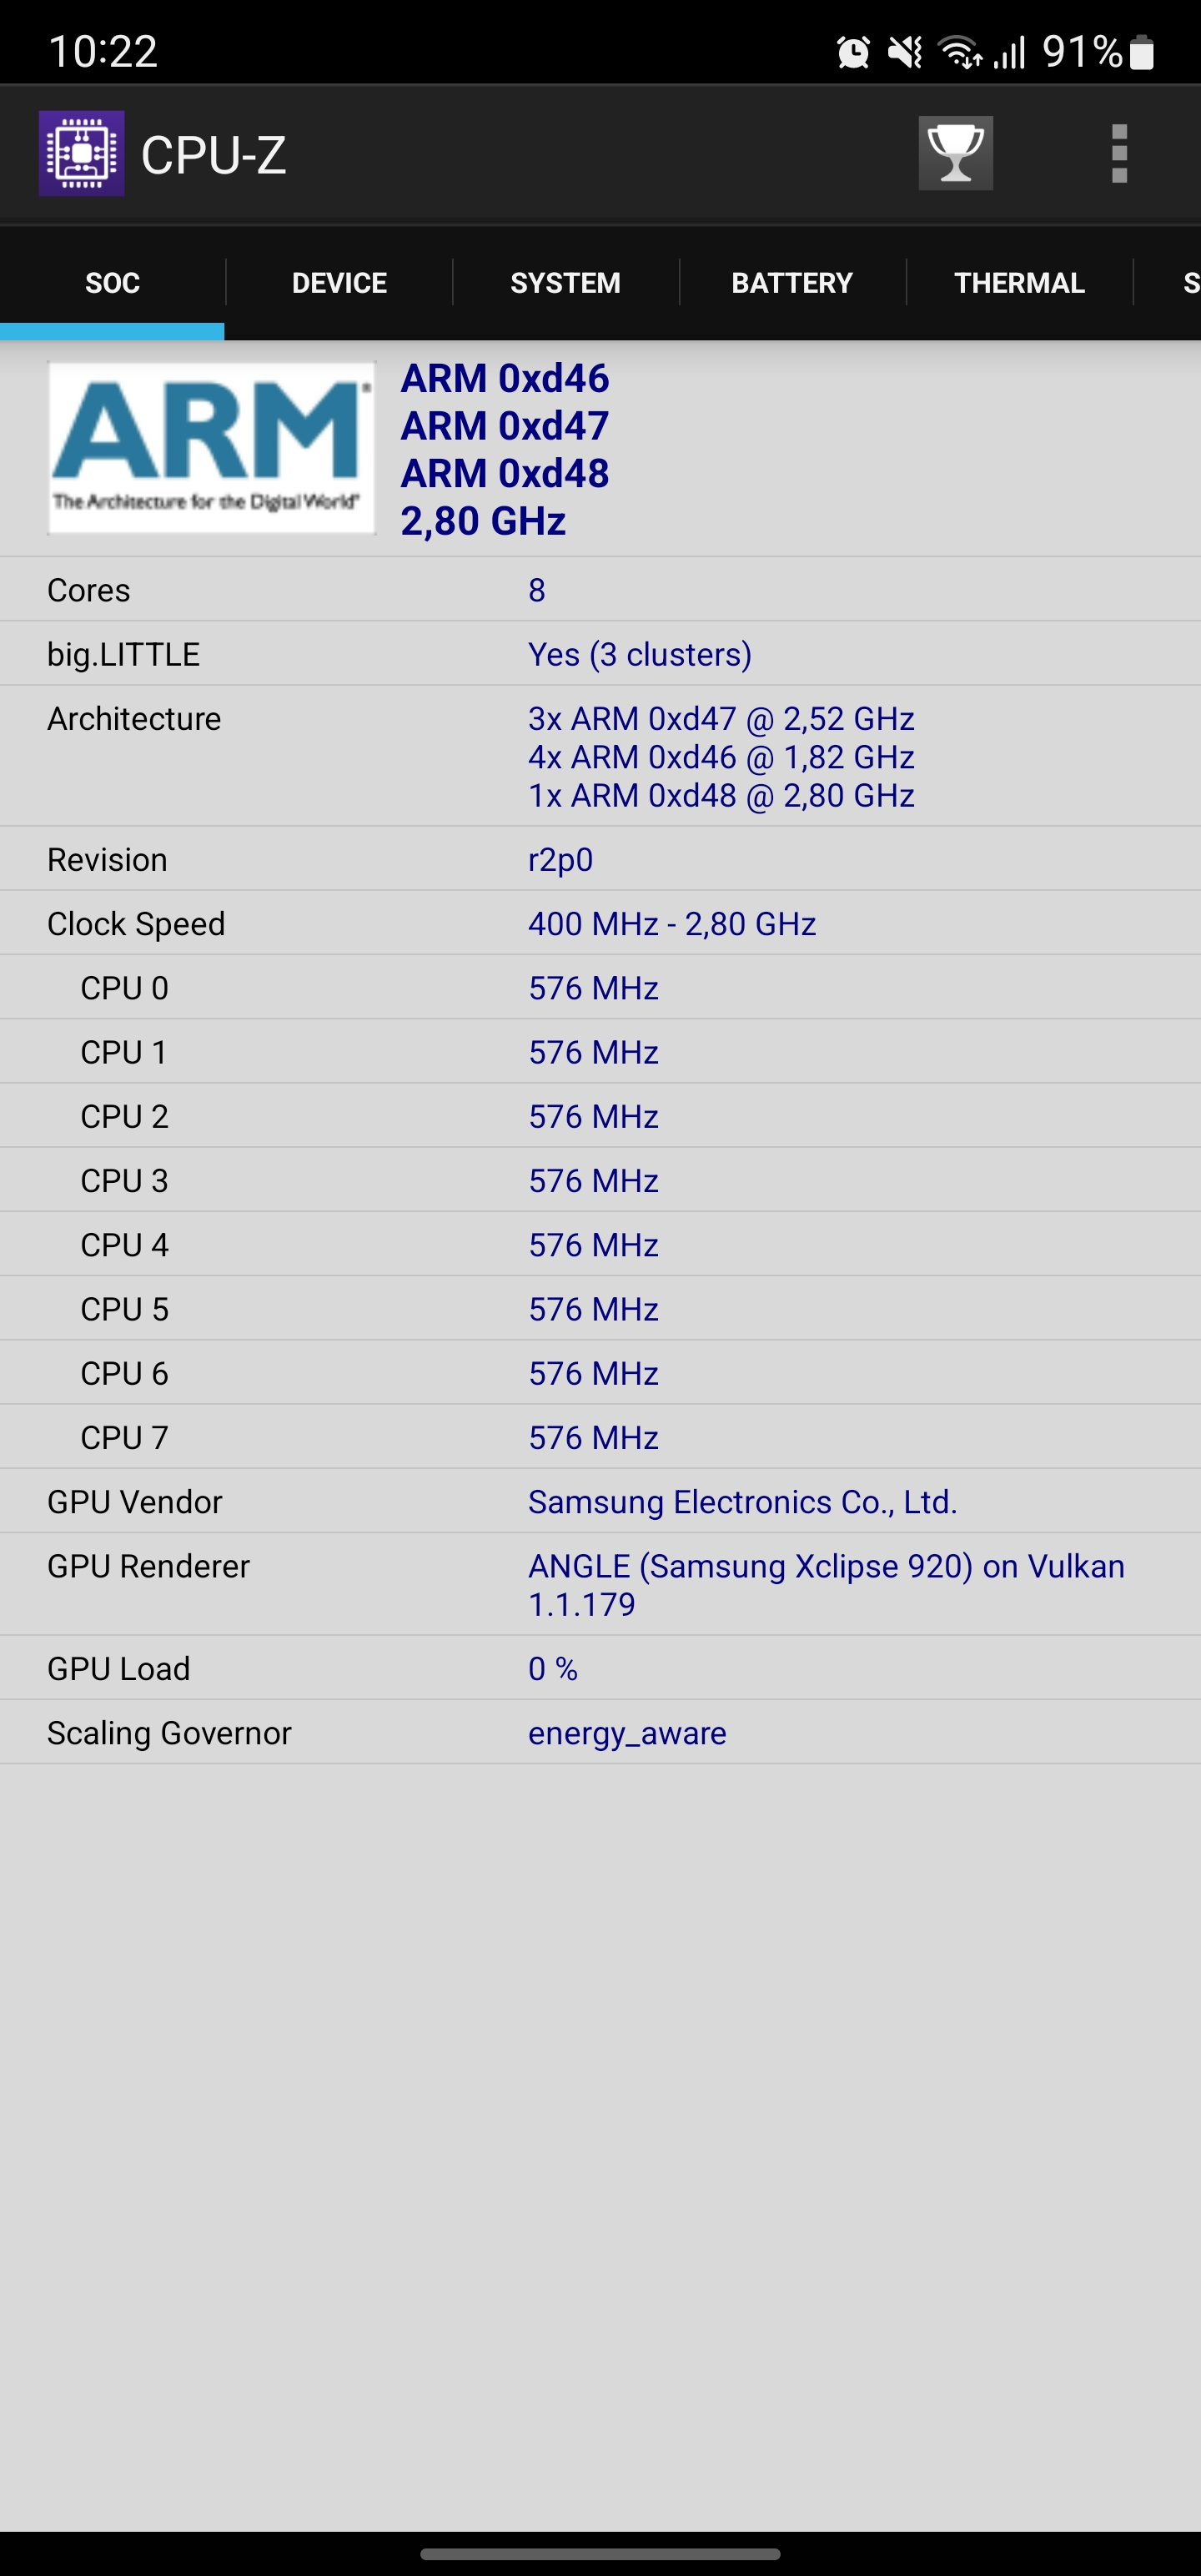Viewport: 1201px width, 2576px height.
Task: Switch to the SYSTEM tab
Action: pyautogui.click(x=565, y=283)
